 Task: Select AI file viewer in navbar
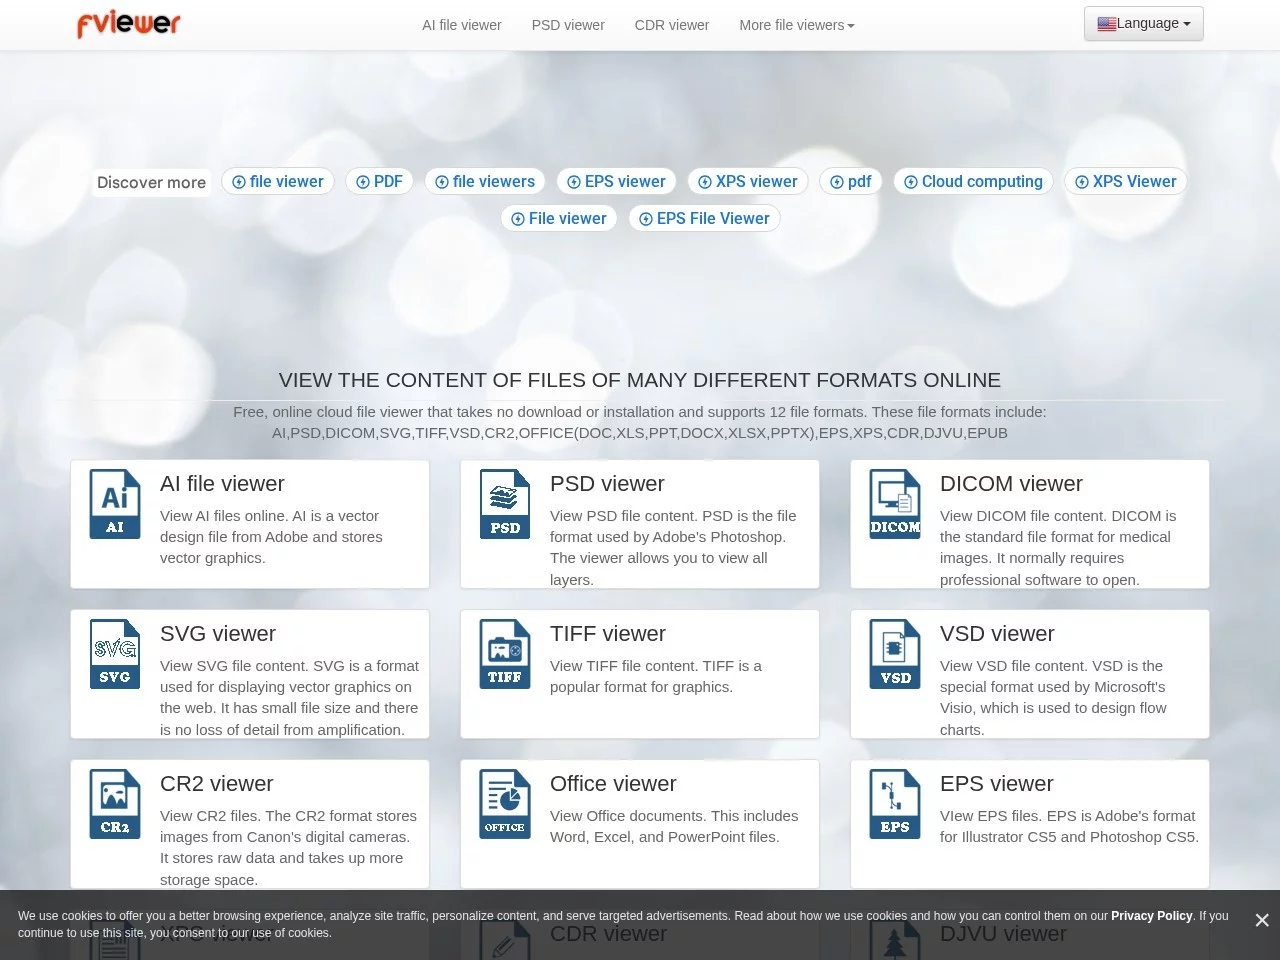pos(462,25)
